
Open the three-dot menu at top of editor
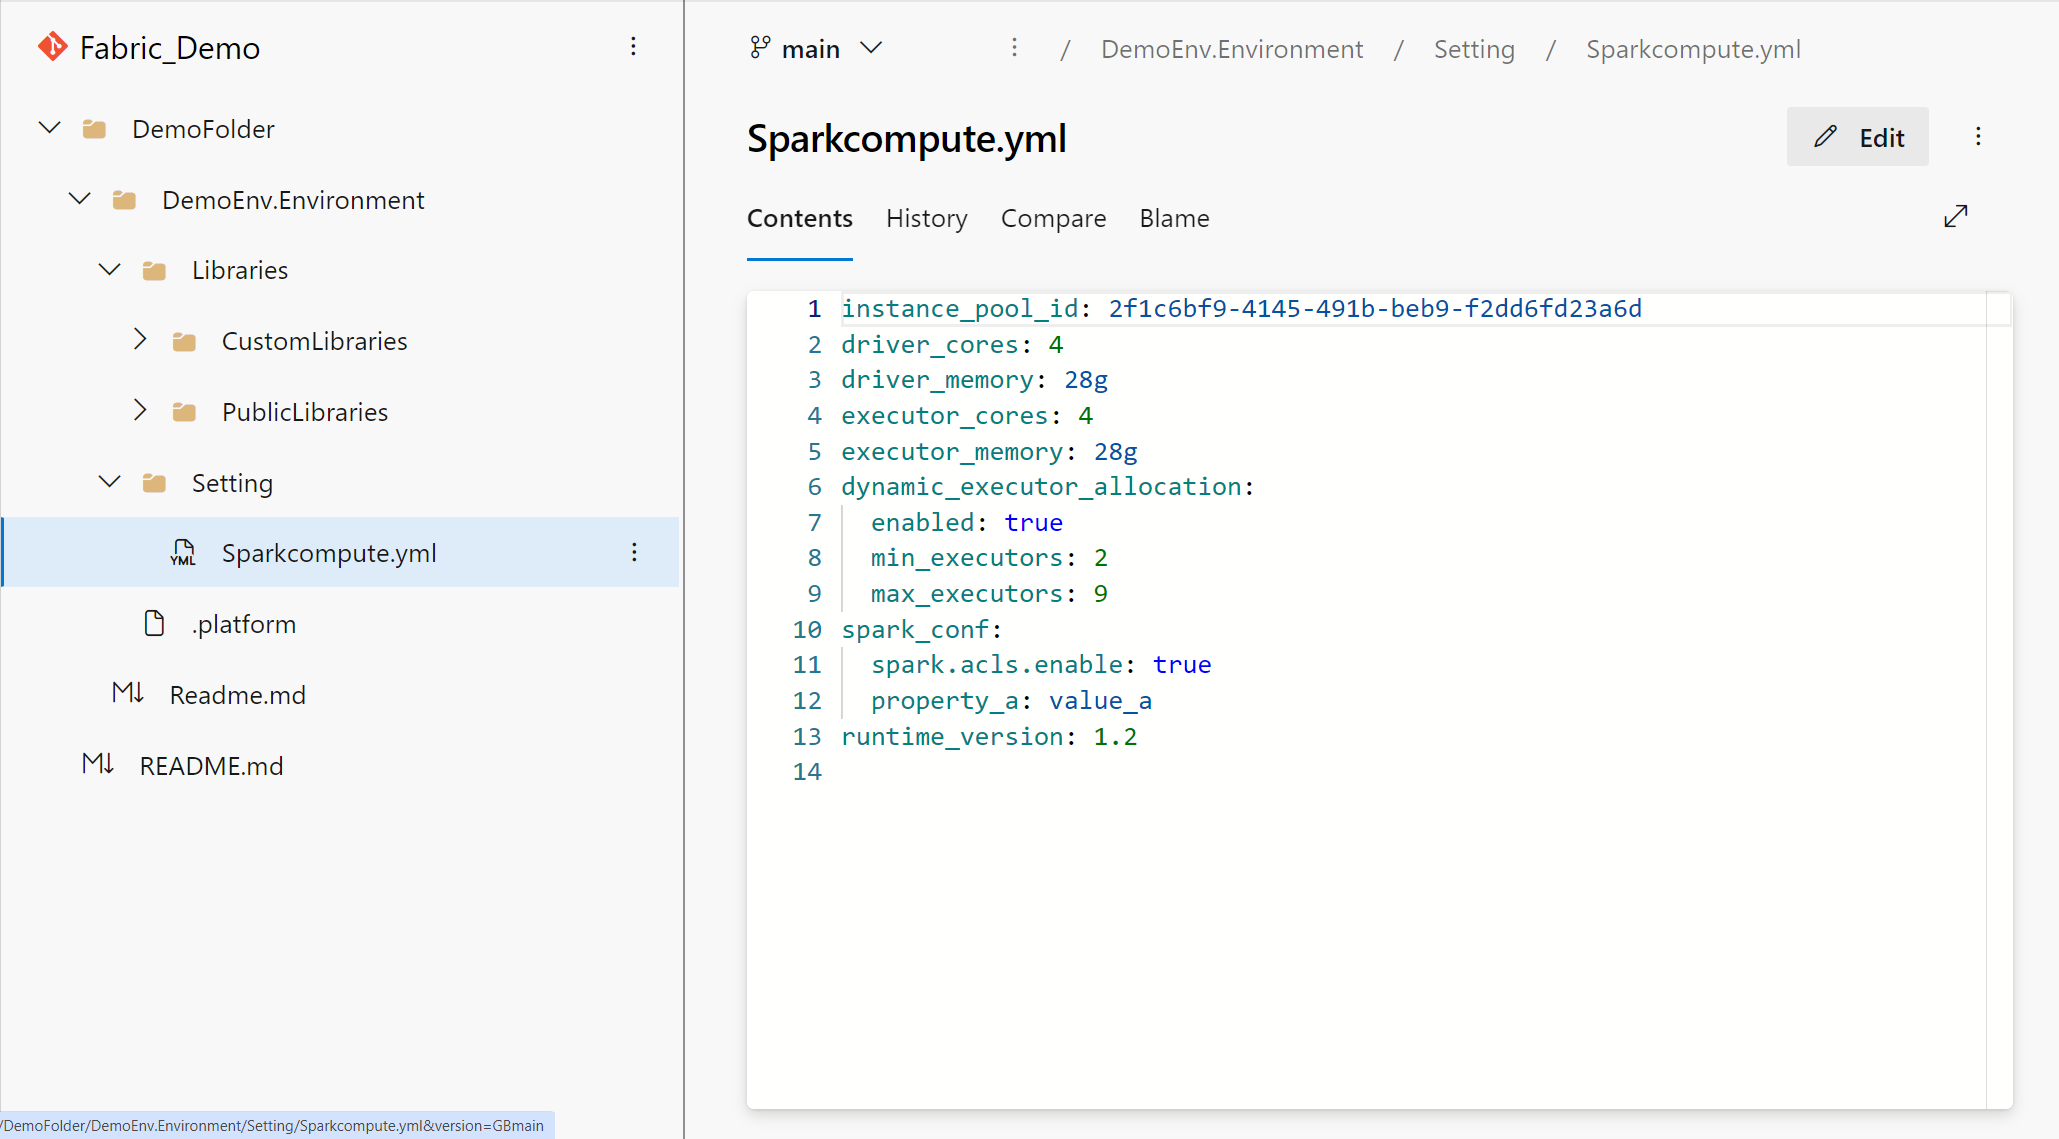tap(1978, 136)
